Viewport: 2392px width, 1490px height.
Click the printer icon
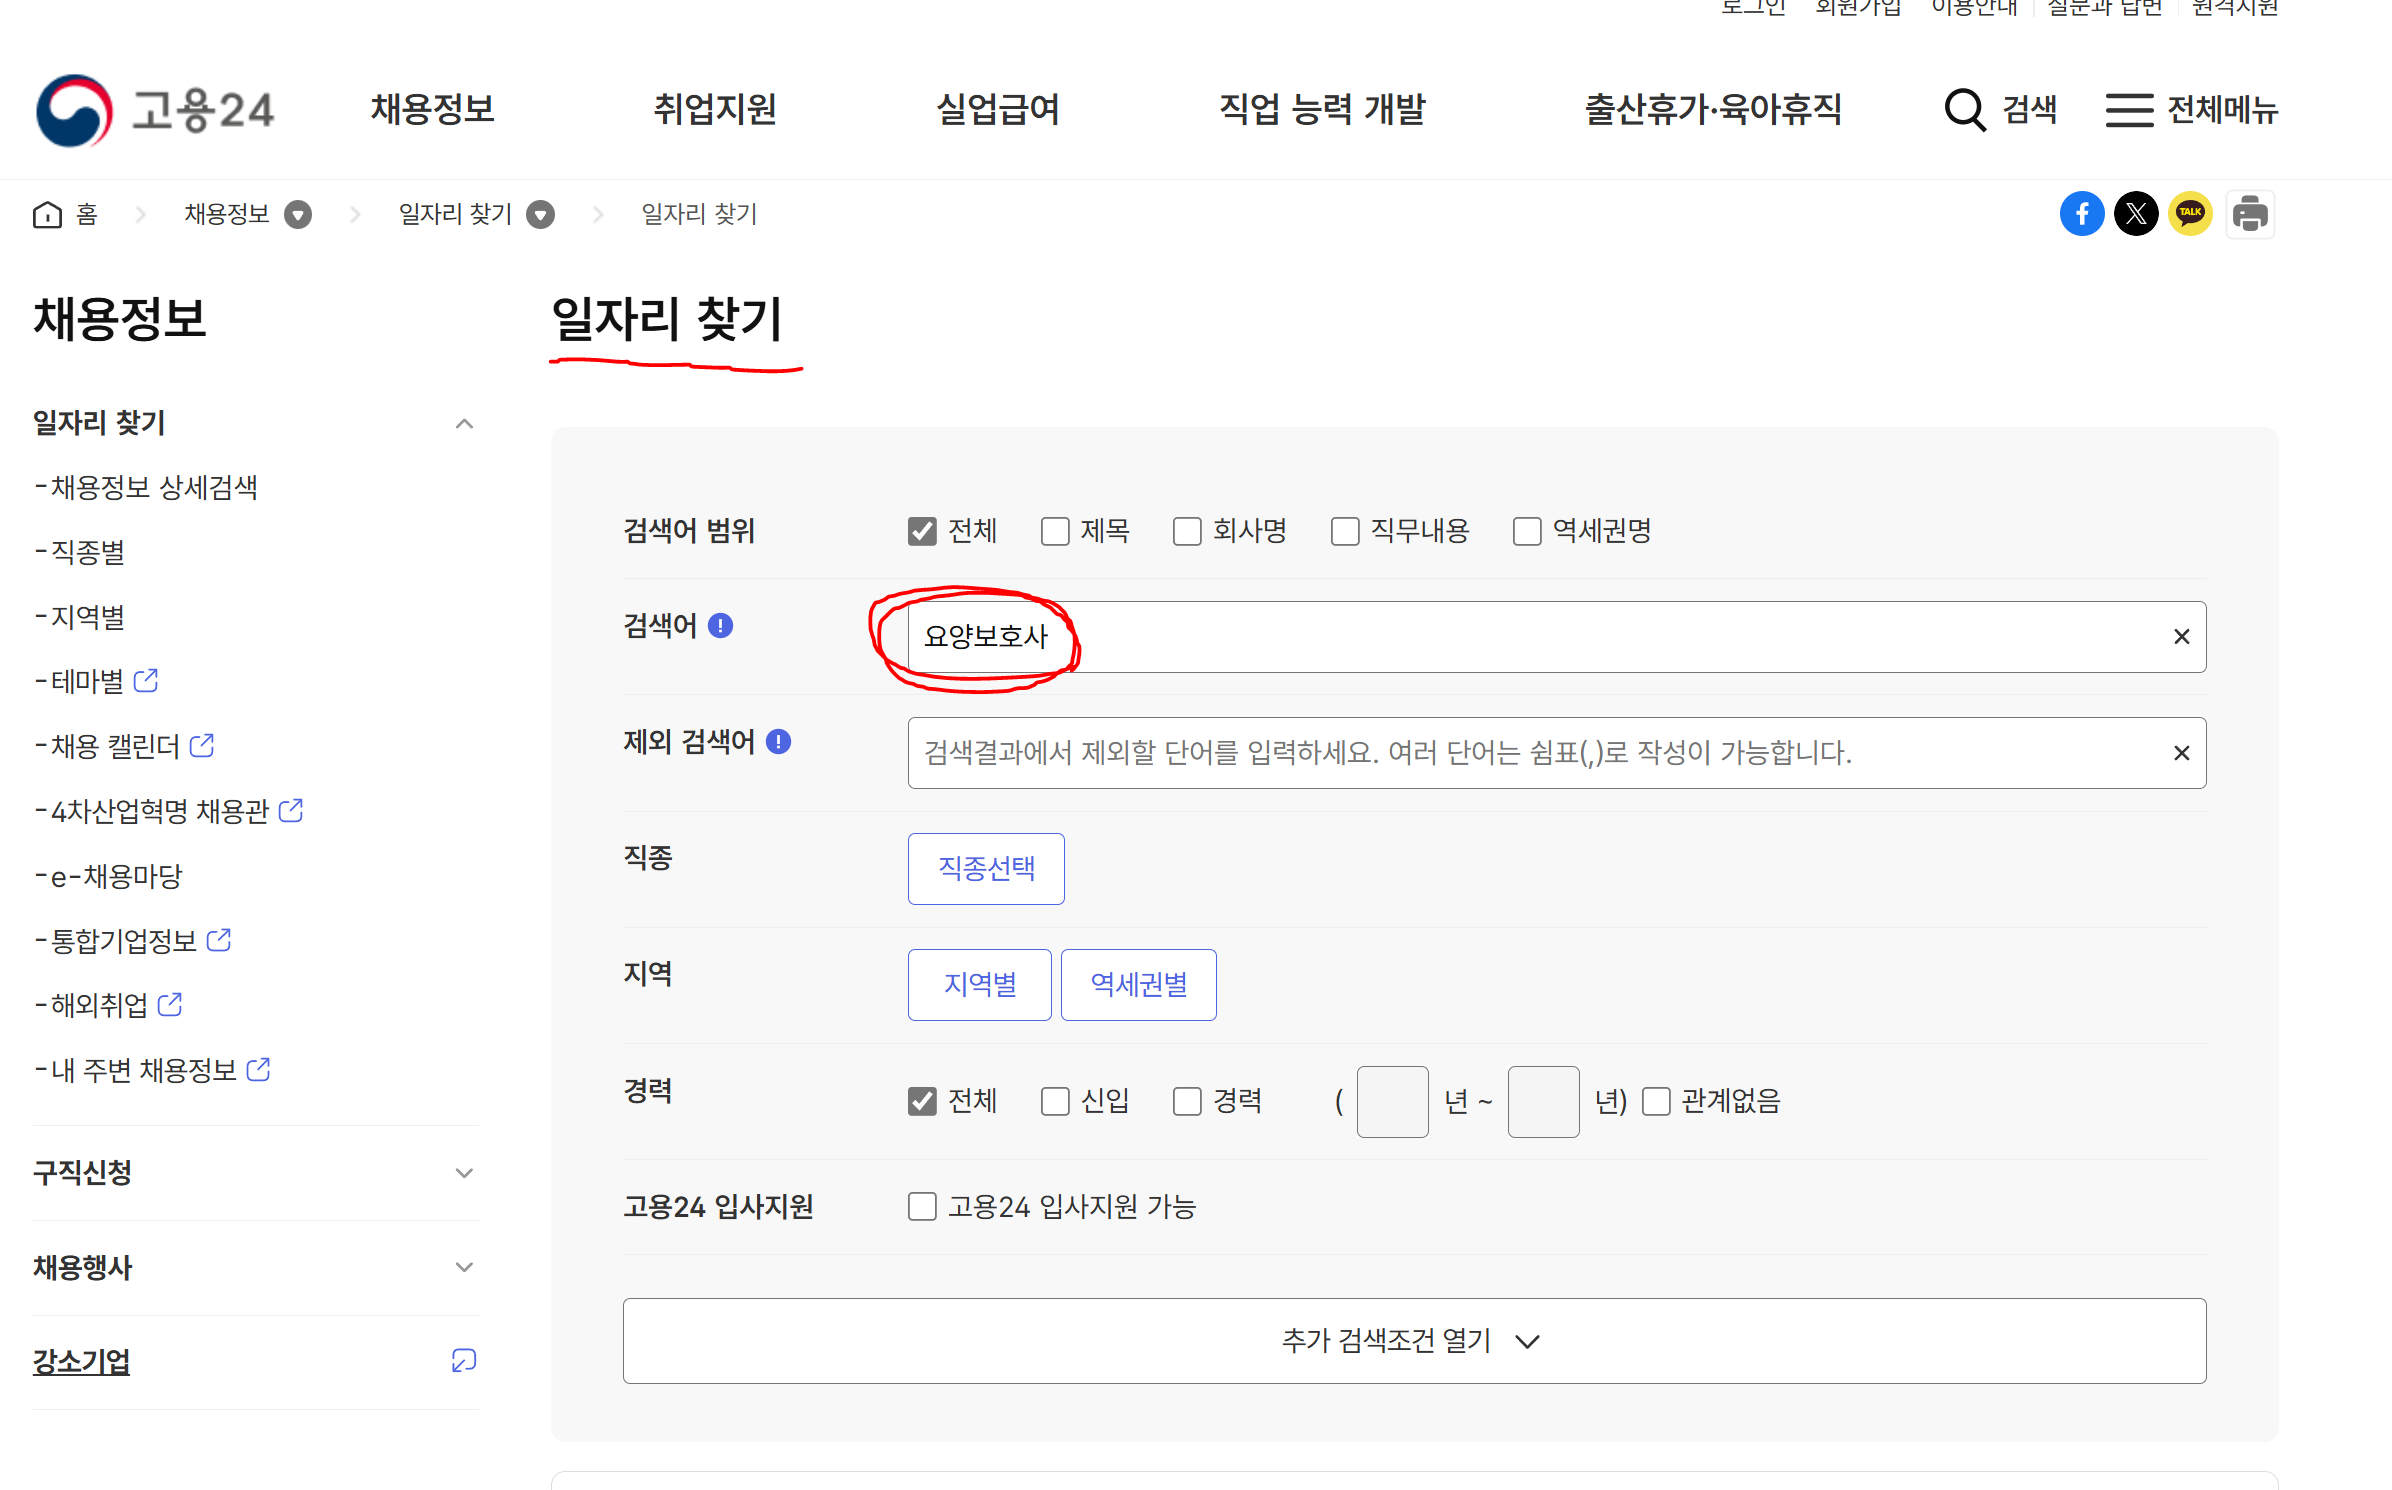(2250, 214)
